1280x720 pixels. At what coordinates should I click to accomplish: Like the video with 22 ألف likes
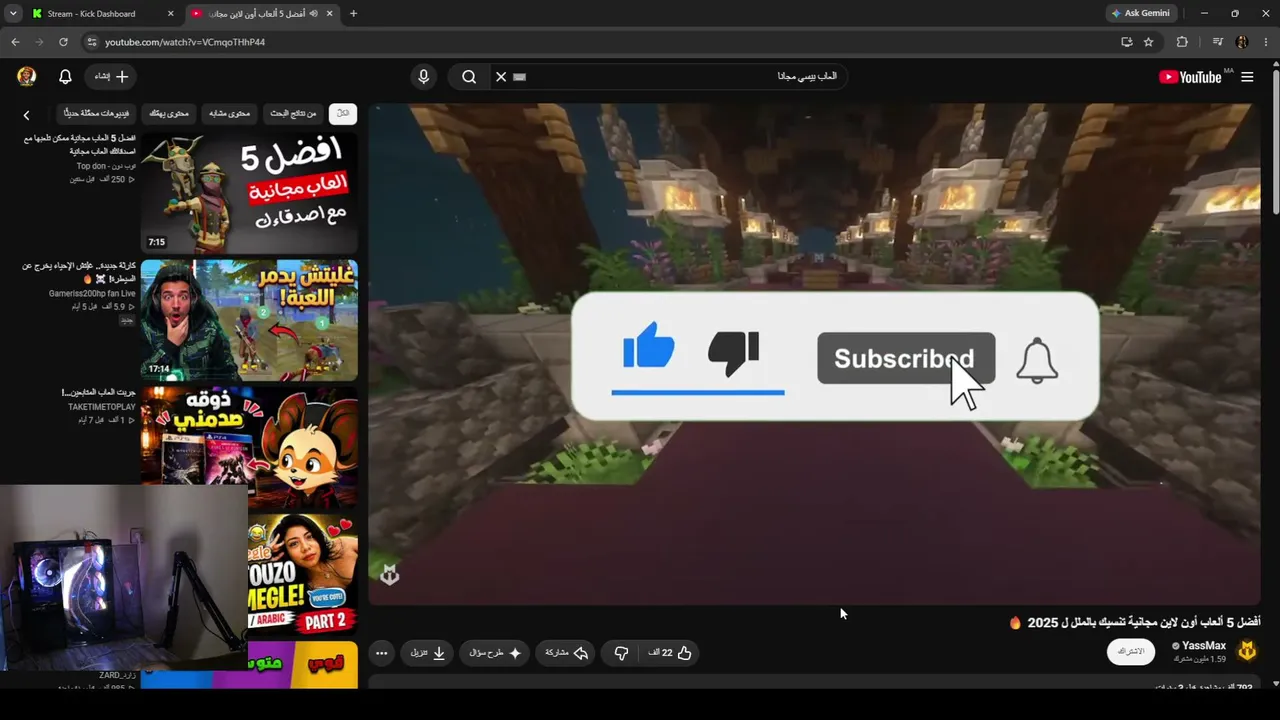(x=669, y=653)
